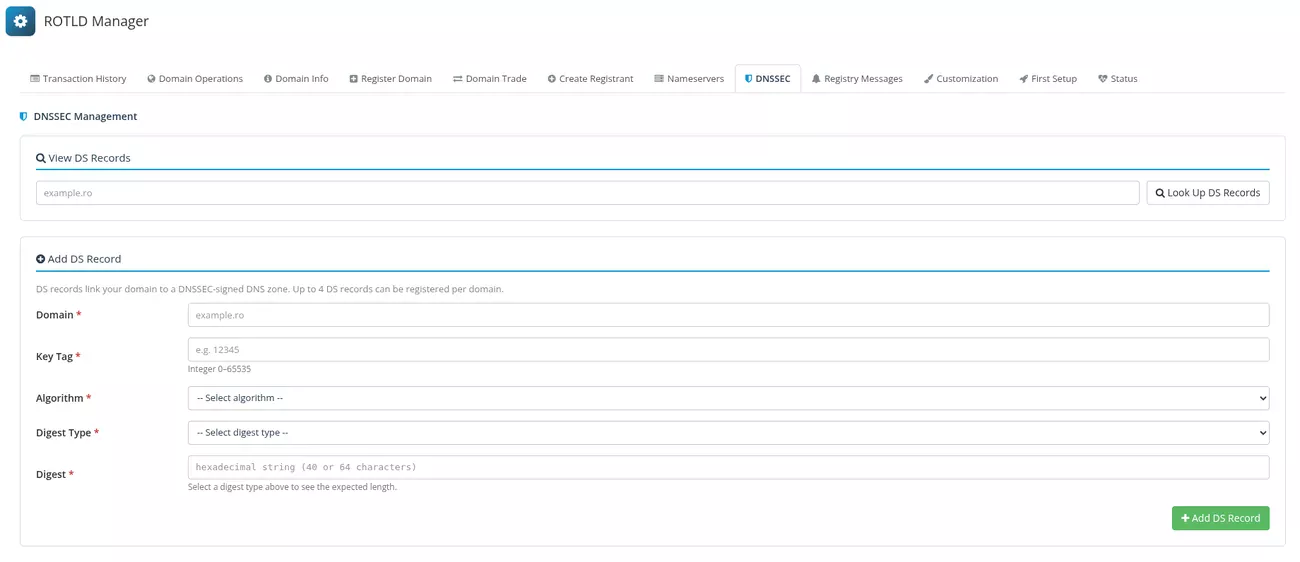Click the Domain input in Add DS Record
Viewport: 1300px width, 562px height.
click(728, 315)
